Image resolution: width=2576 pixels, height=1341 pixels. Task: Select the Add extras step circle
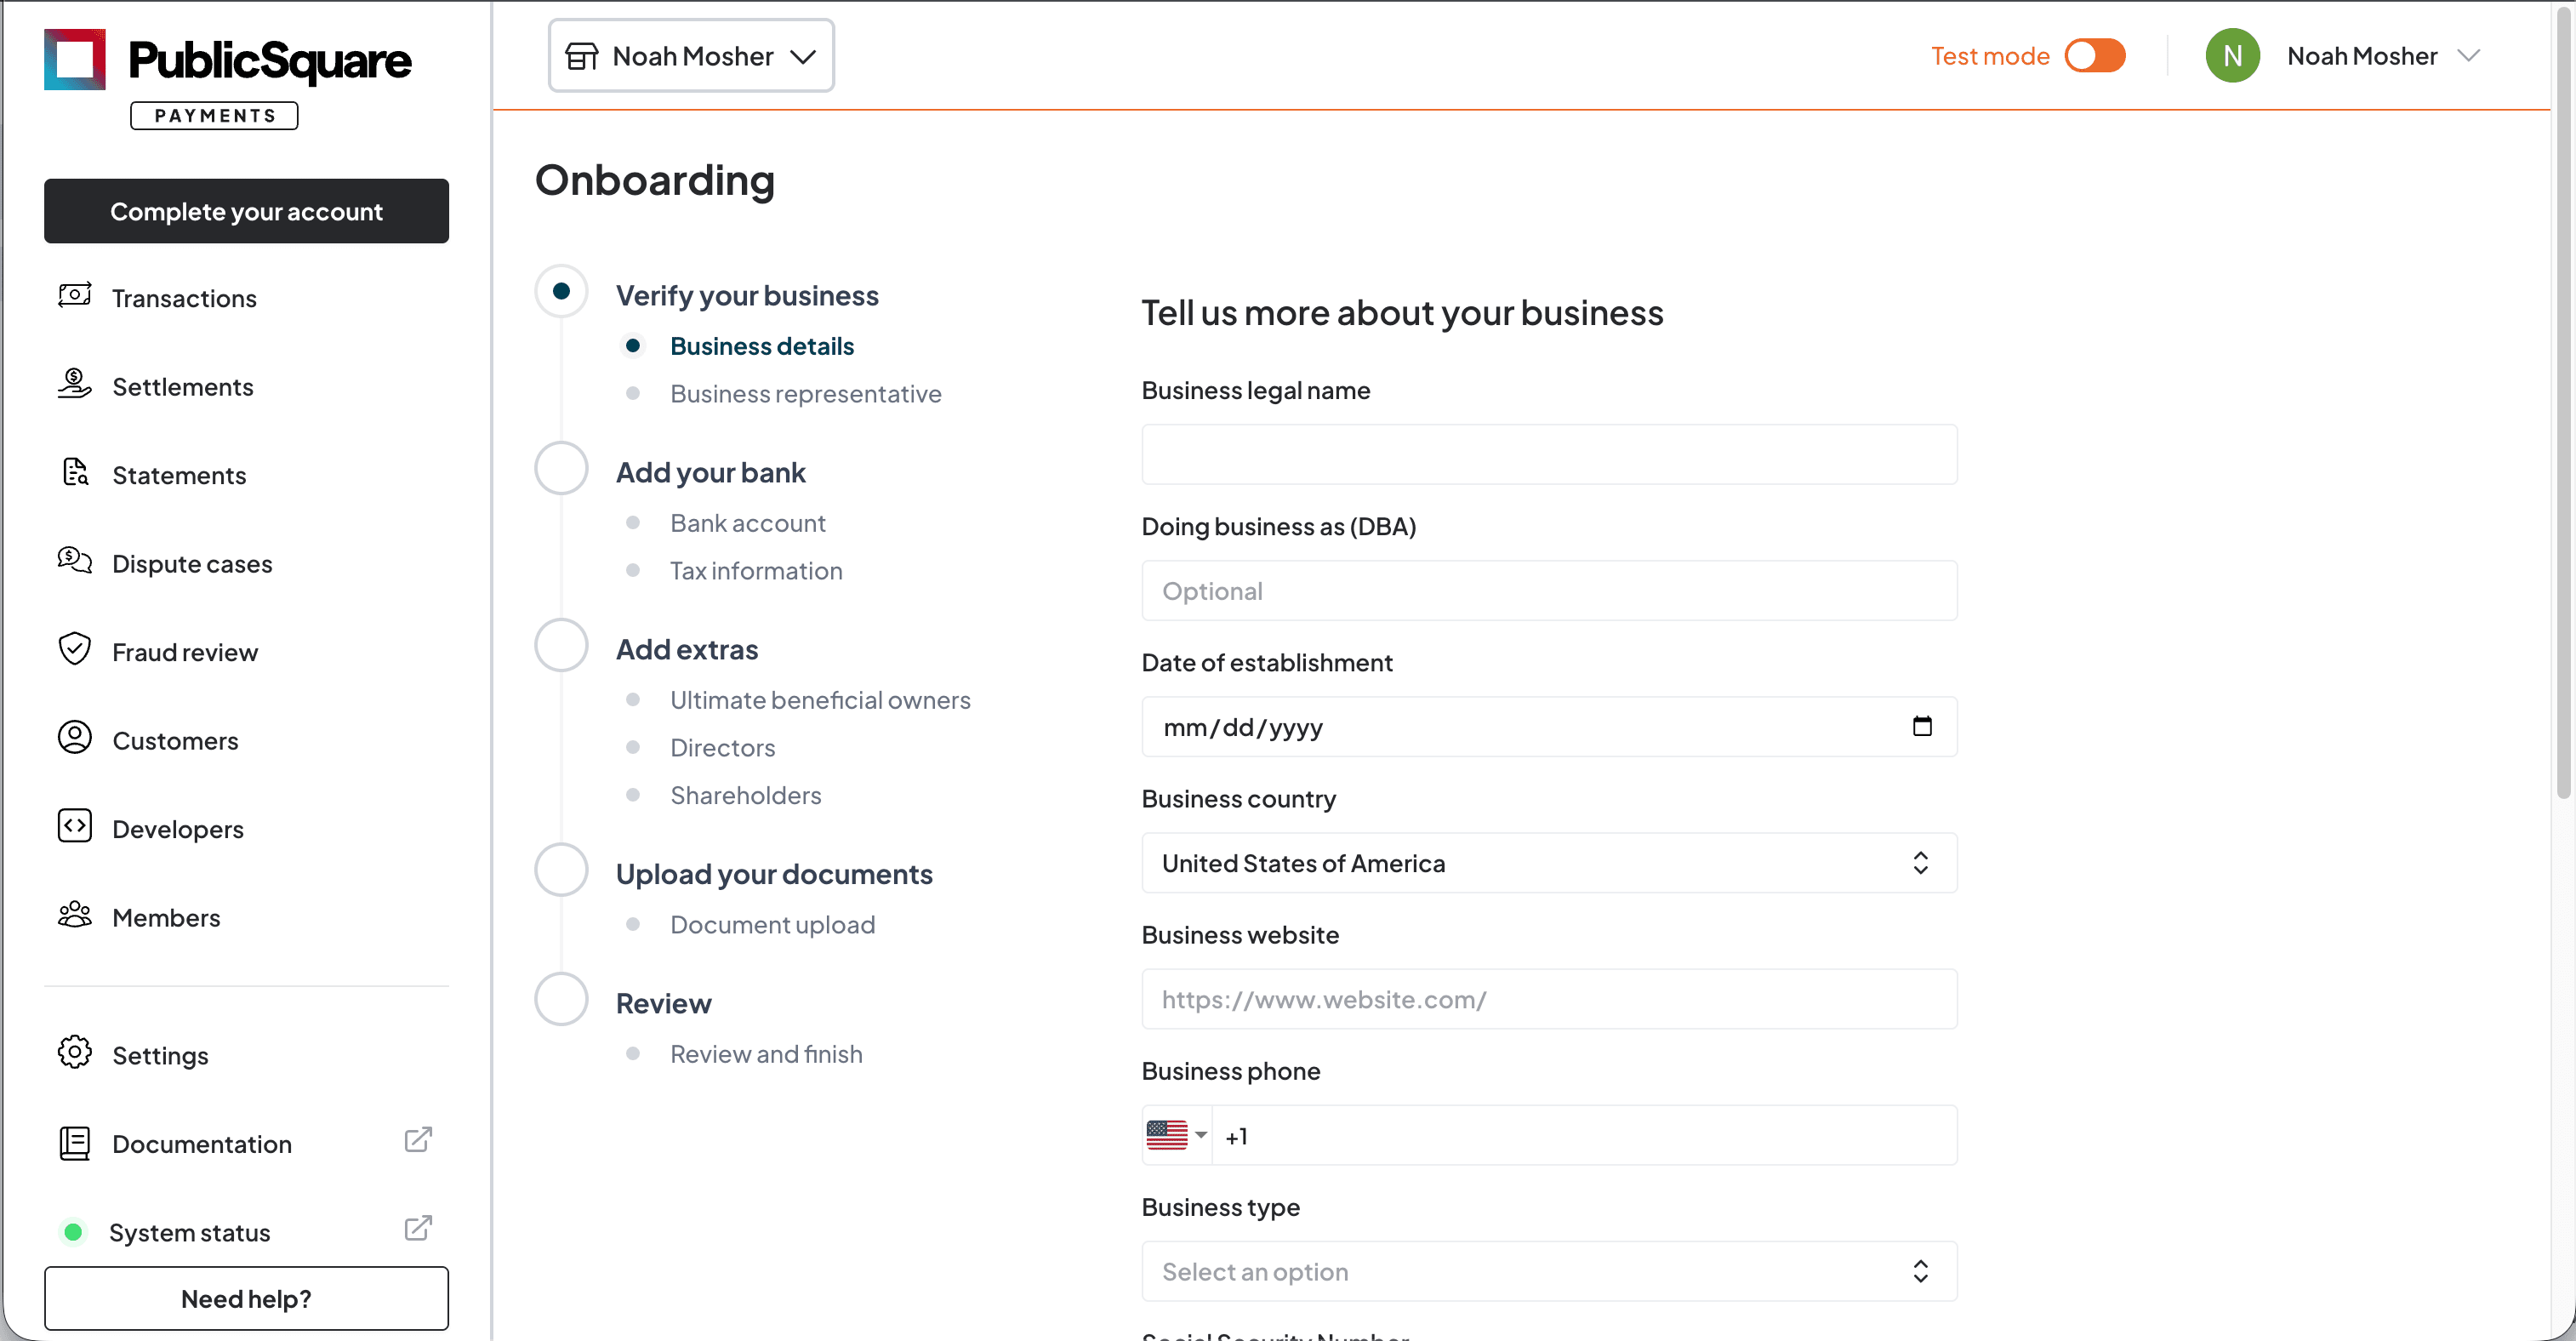coord(562,645)
